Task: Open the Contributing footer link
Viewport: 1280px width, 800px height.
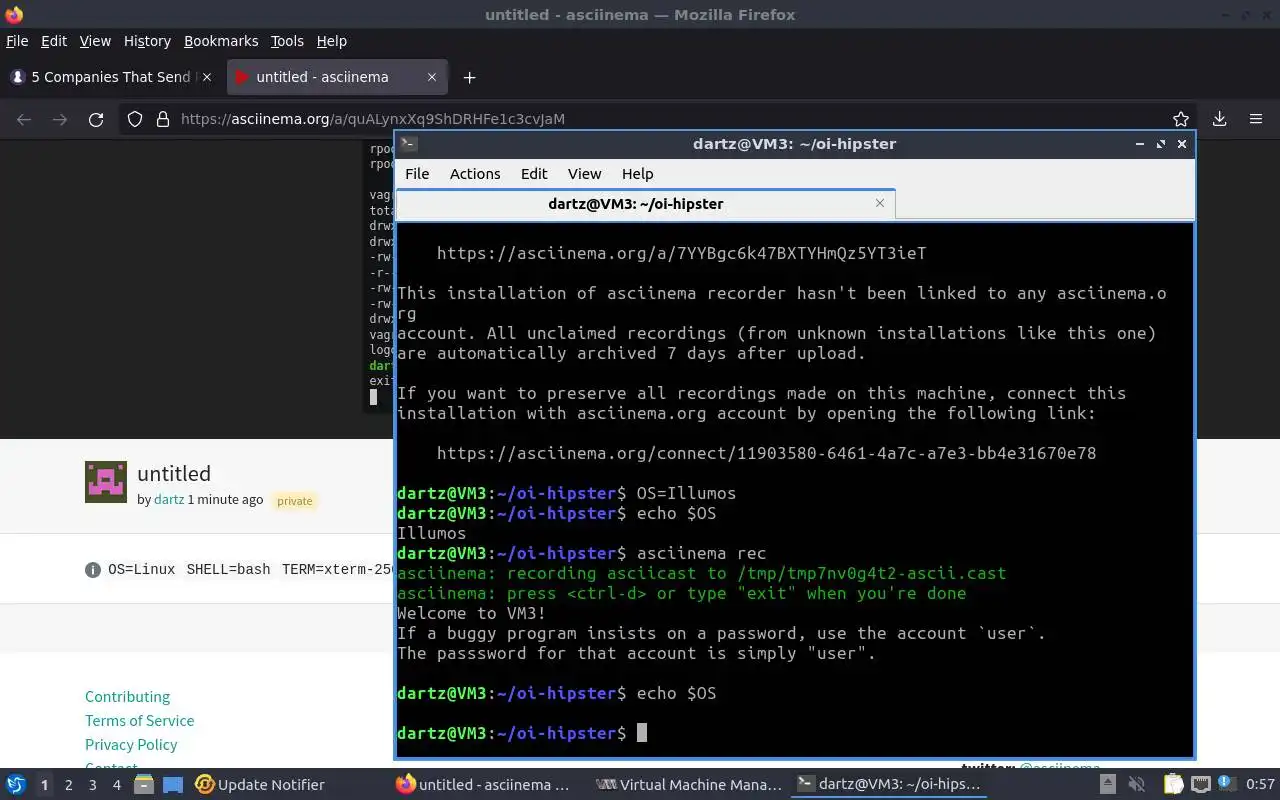Action: [x=127, y=697]
